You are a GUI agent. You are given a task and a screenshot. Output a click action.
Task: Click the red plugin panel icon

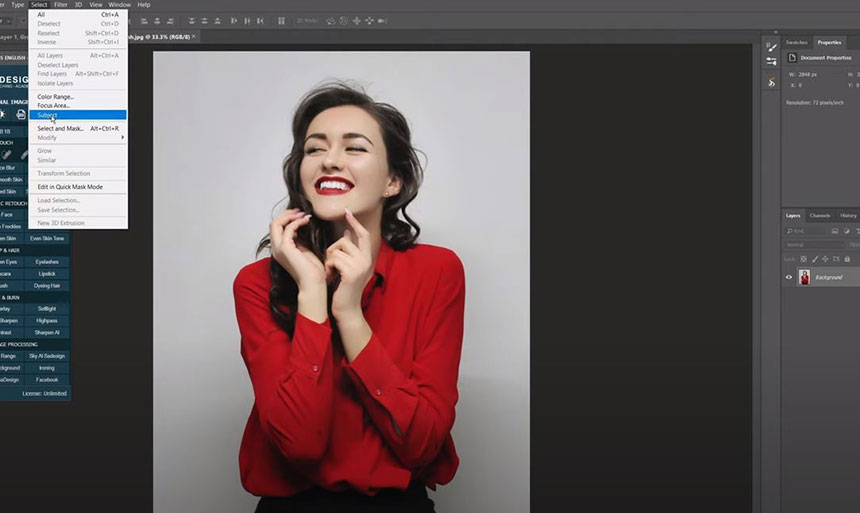click(771, 82)
